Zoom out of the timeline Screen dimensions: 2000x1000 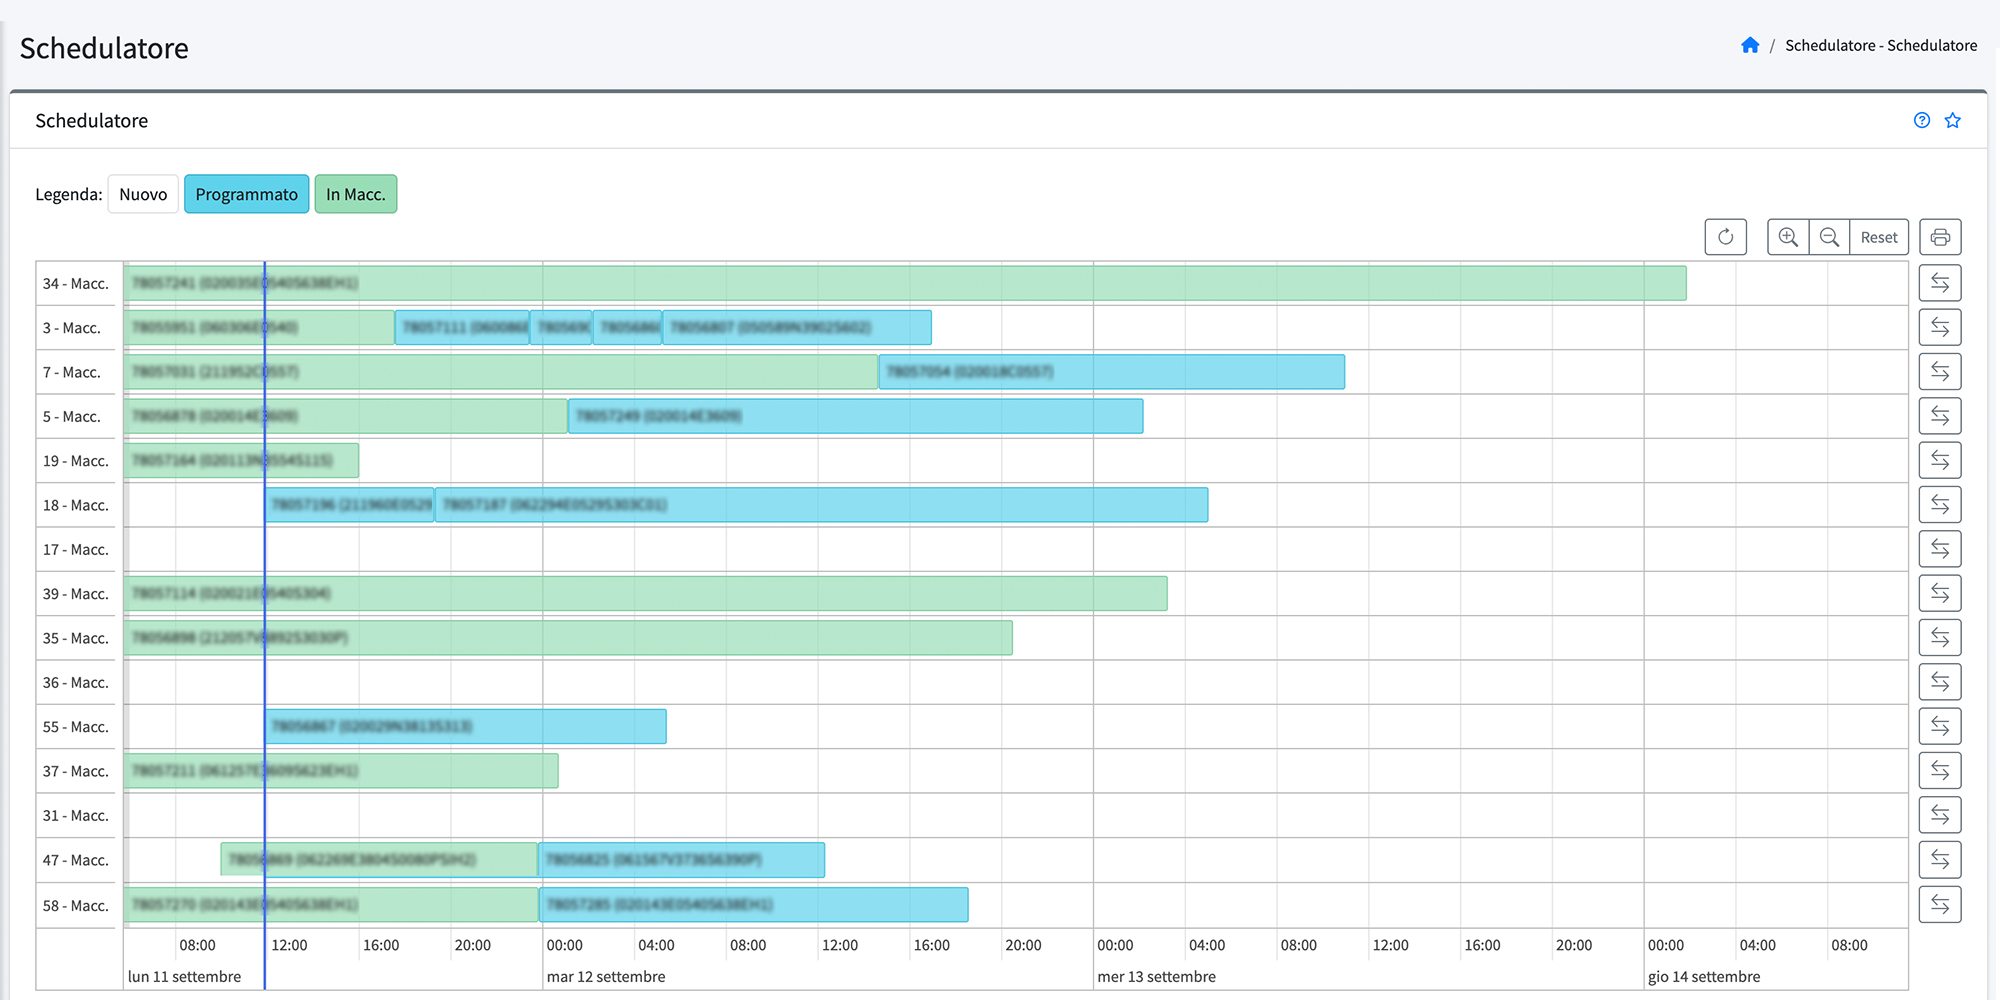point(1829,237)
